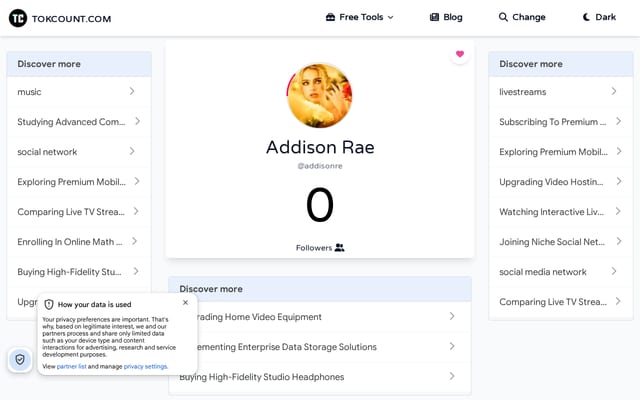Image resolution: width=640 pixels, height=400 pixels.
Task: Click chevron next to livestreams
Action: [614, 91]
